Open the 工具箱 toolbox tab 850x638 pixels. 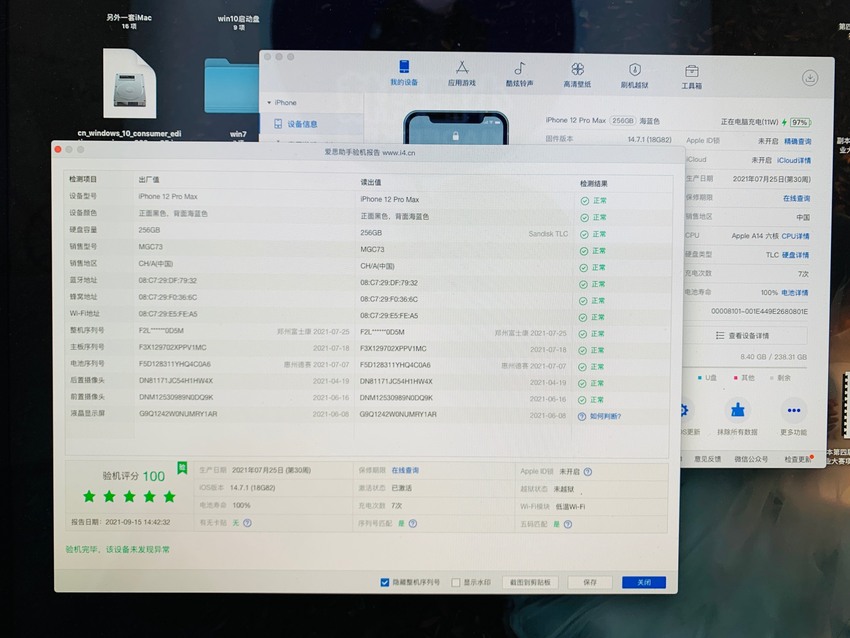[691, 76]
